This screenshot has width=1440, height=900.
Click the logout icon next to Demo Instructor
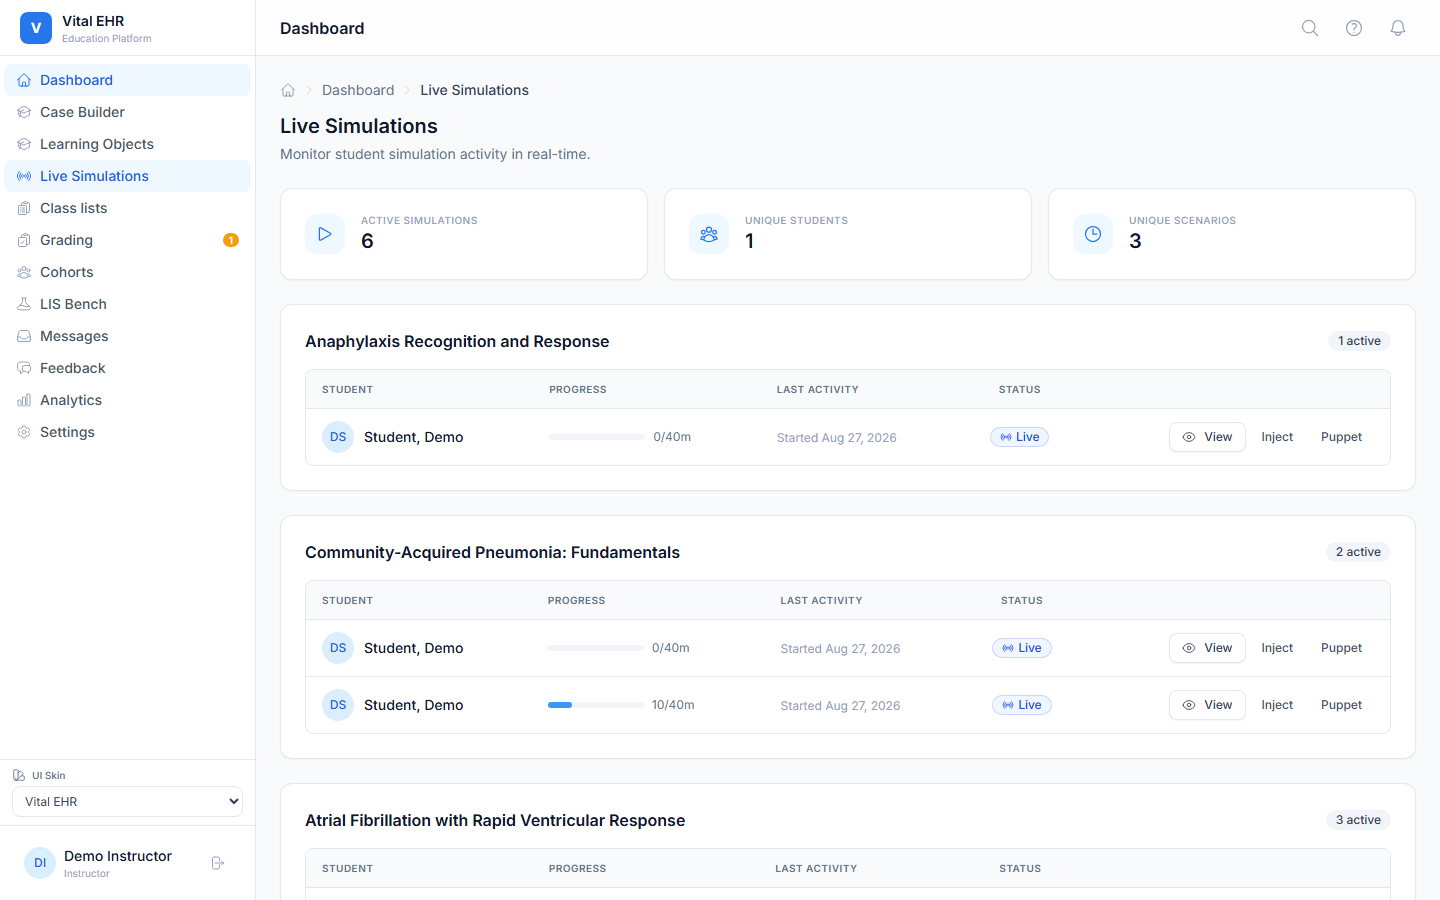[218, 863]
